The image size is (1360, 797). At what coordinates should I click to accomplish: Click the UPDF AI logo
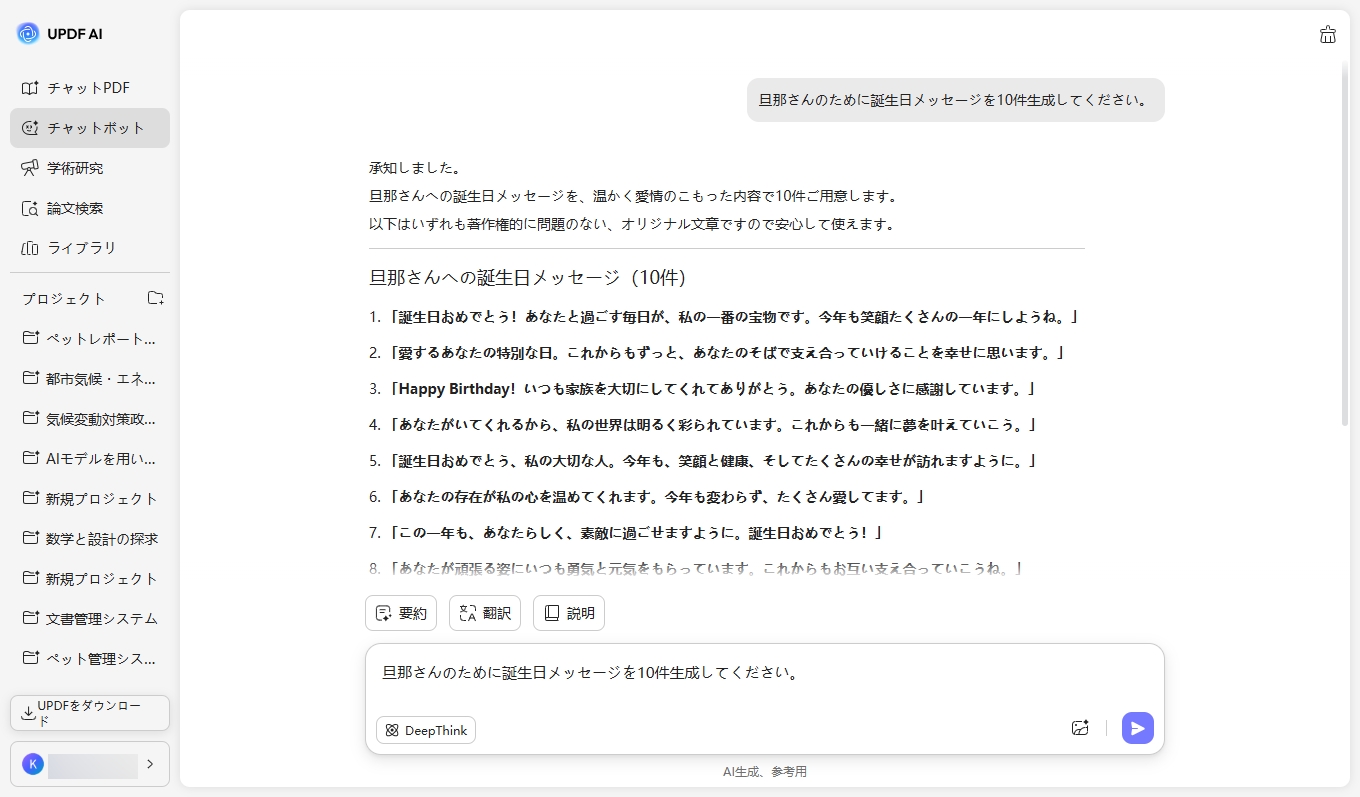click(60, 34)
